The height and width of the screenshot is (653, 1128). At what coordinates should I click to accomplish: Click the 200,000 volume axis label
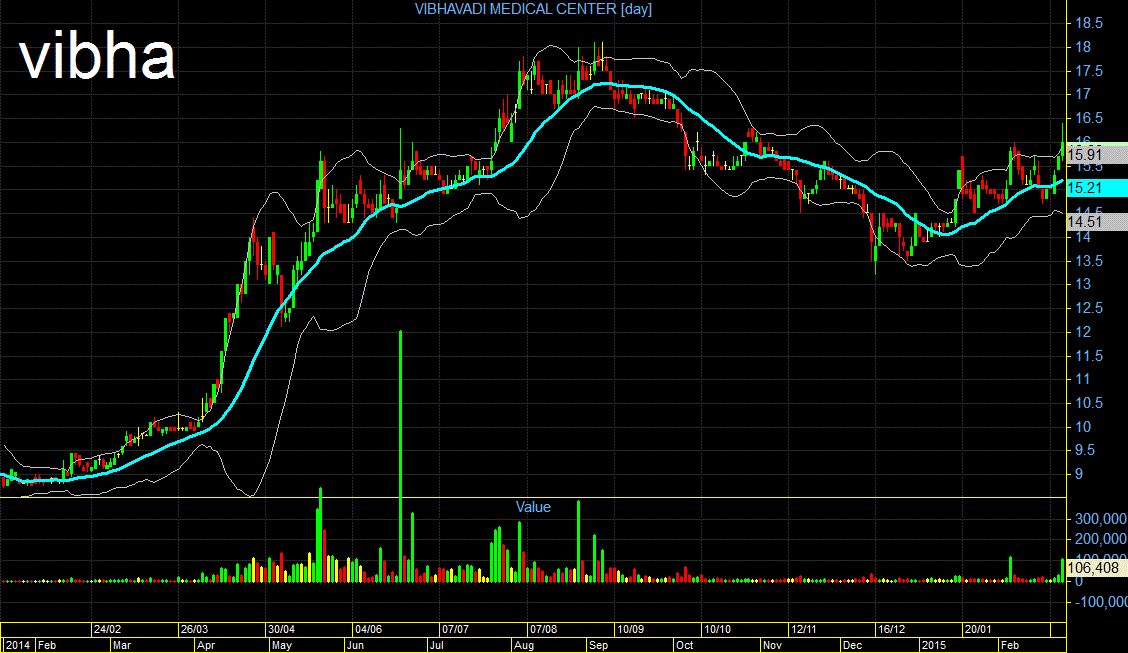point(1101,539)
